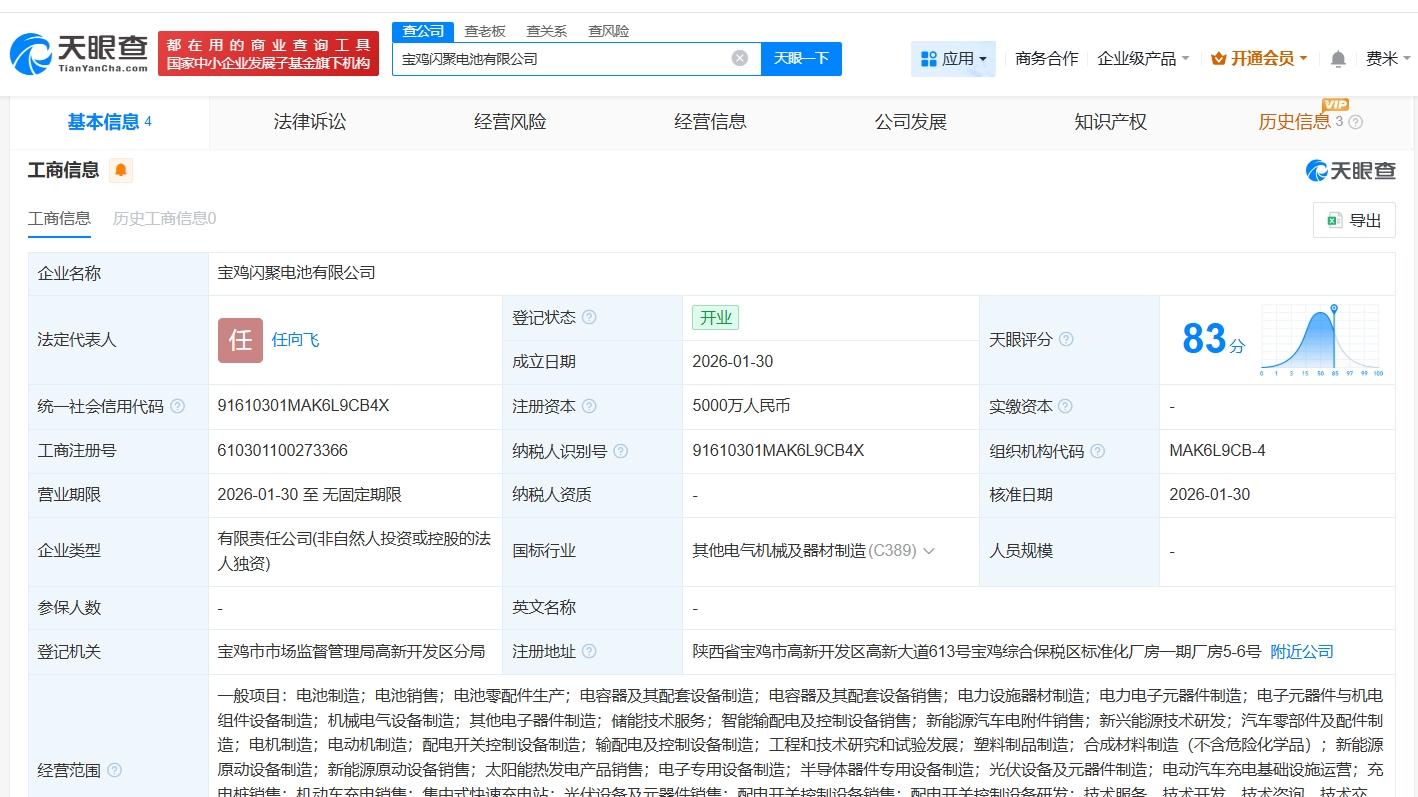The height and width of the screenshot is (797, 1418).
Task: Switch to the 法律诉讼 tab
Action: pyautogui.click(x=309, y=121)
